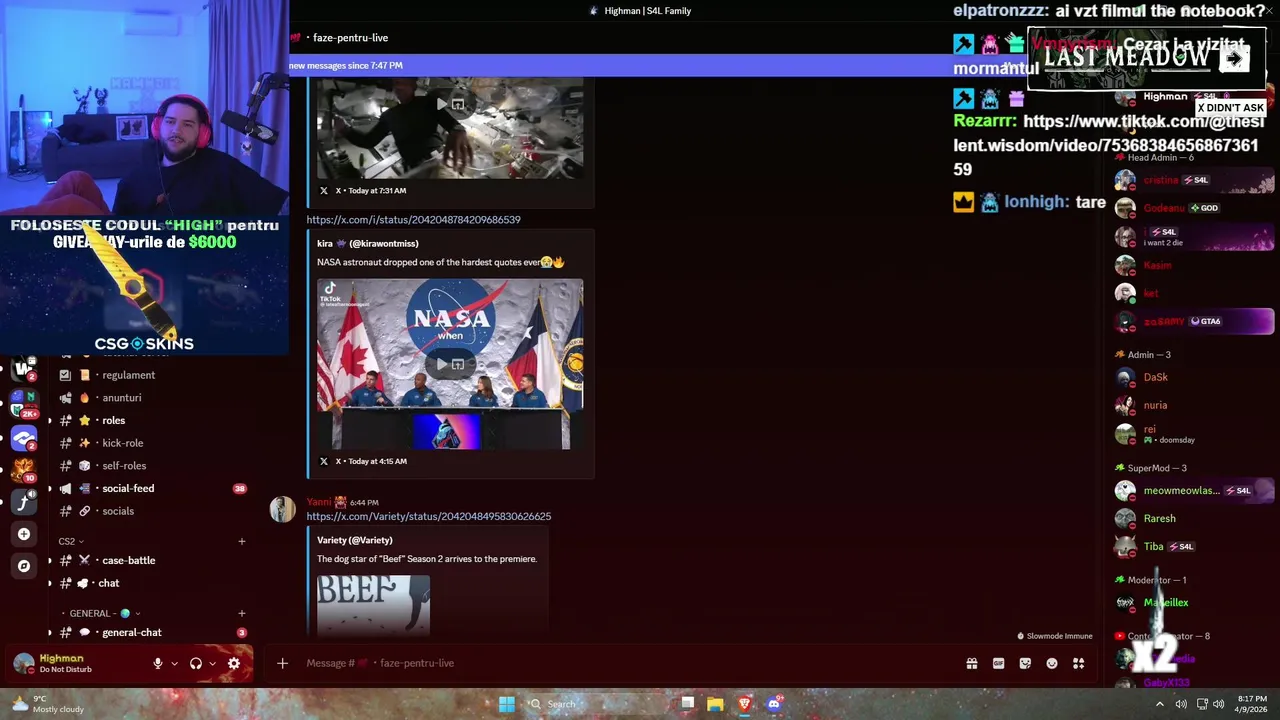Show hidden tray icons chevron

[x=1159, y=704]
